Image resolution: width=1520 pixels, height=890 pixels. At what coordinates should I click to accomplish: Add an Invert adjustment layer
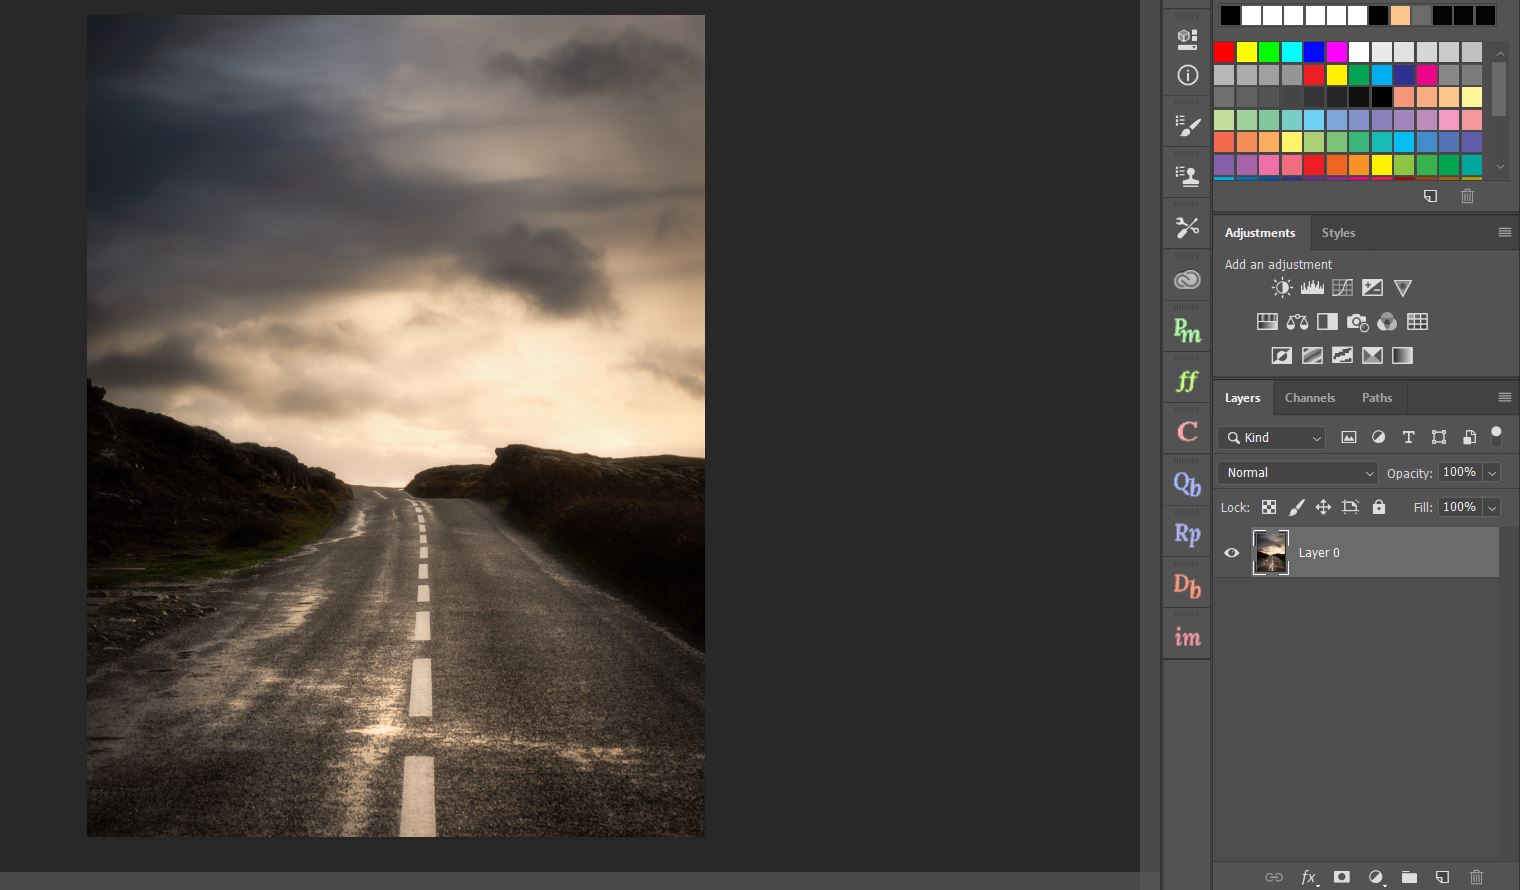[1281, 356]
